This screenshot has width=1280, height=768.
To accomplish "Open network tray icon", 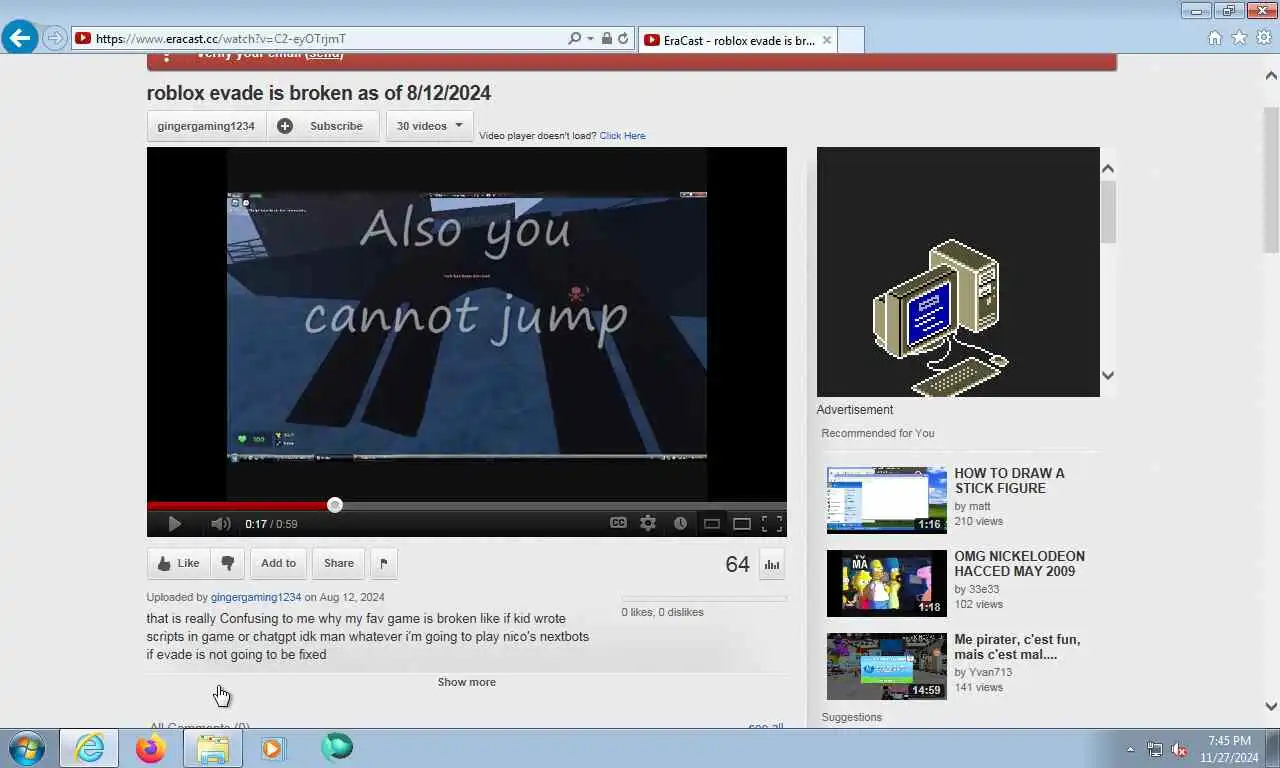I will tap(1155, 749).
